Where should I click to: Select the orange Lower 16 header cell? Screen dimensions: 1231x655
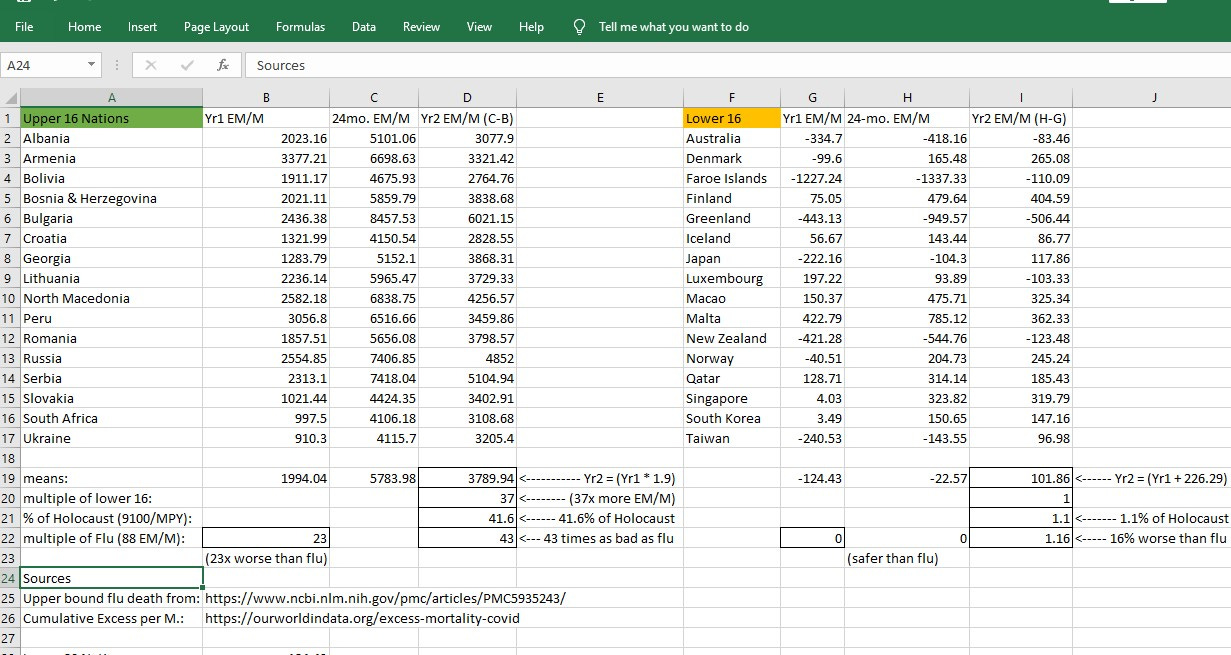[730, 118]
